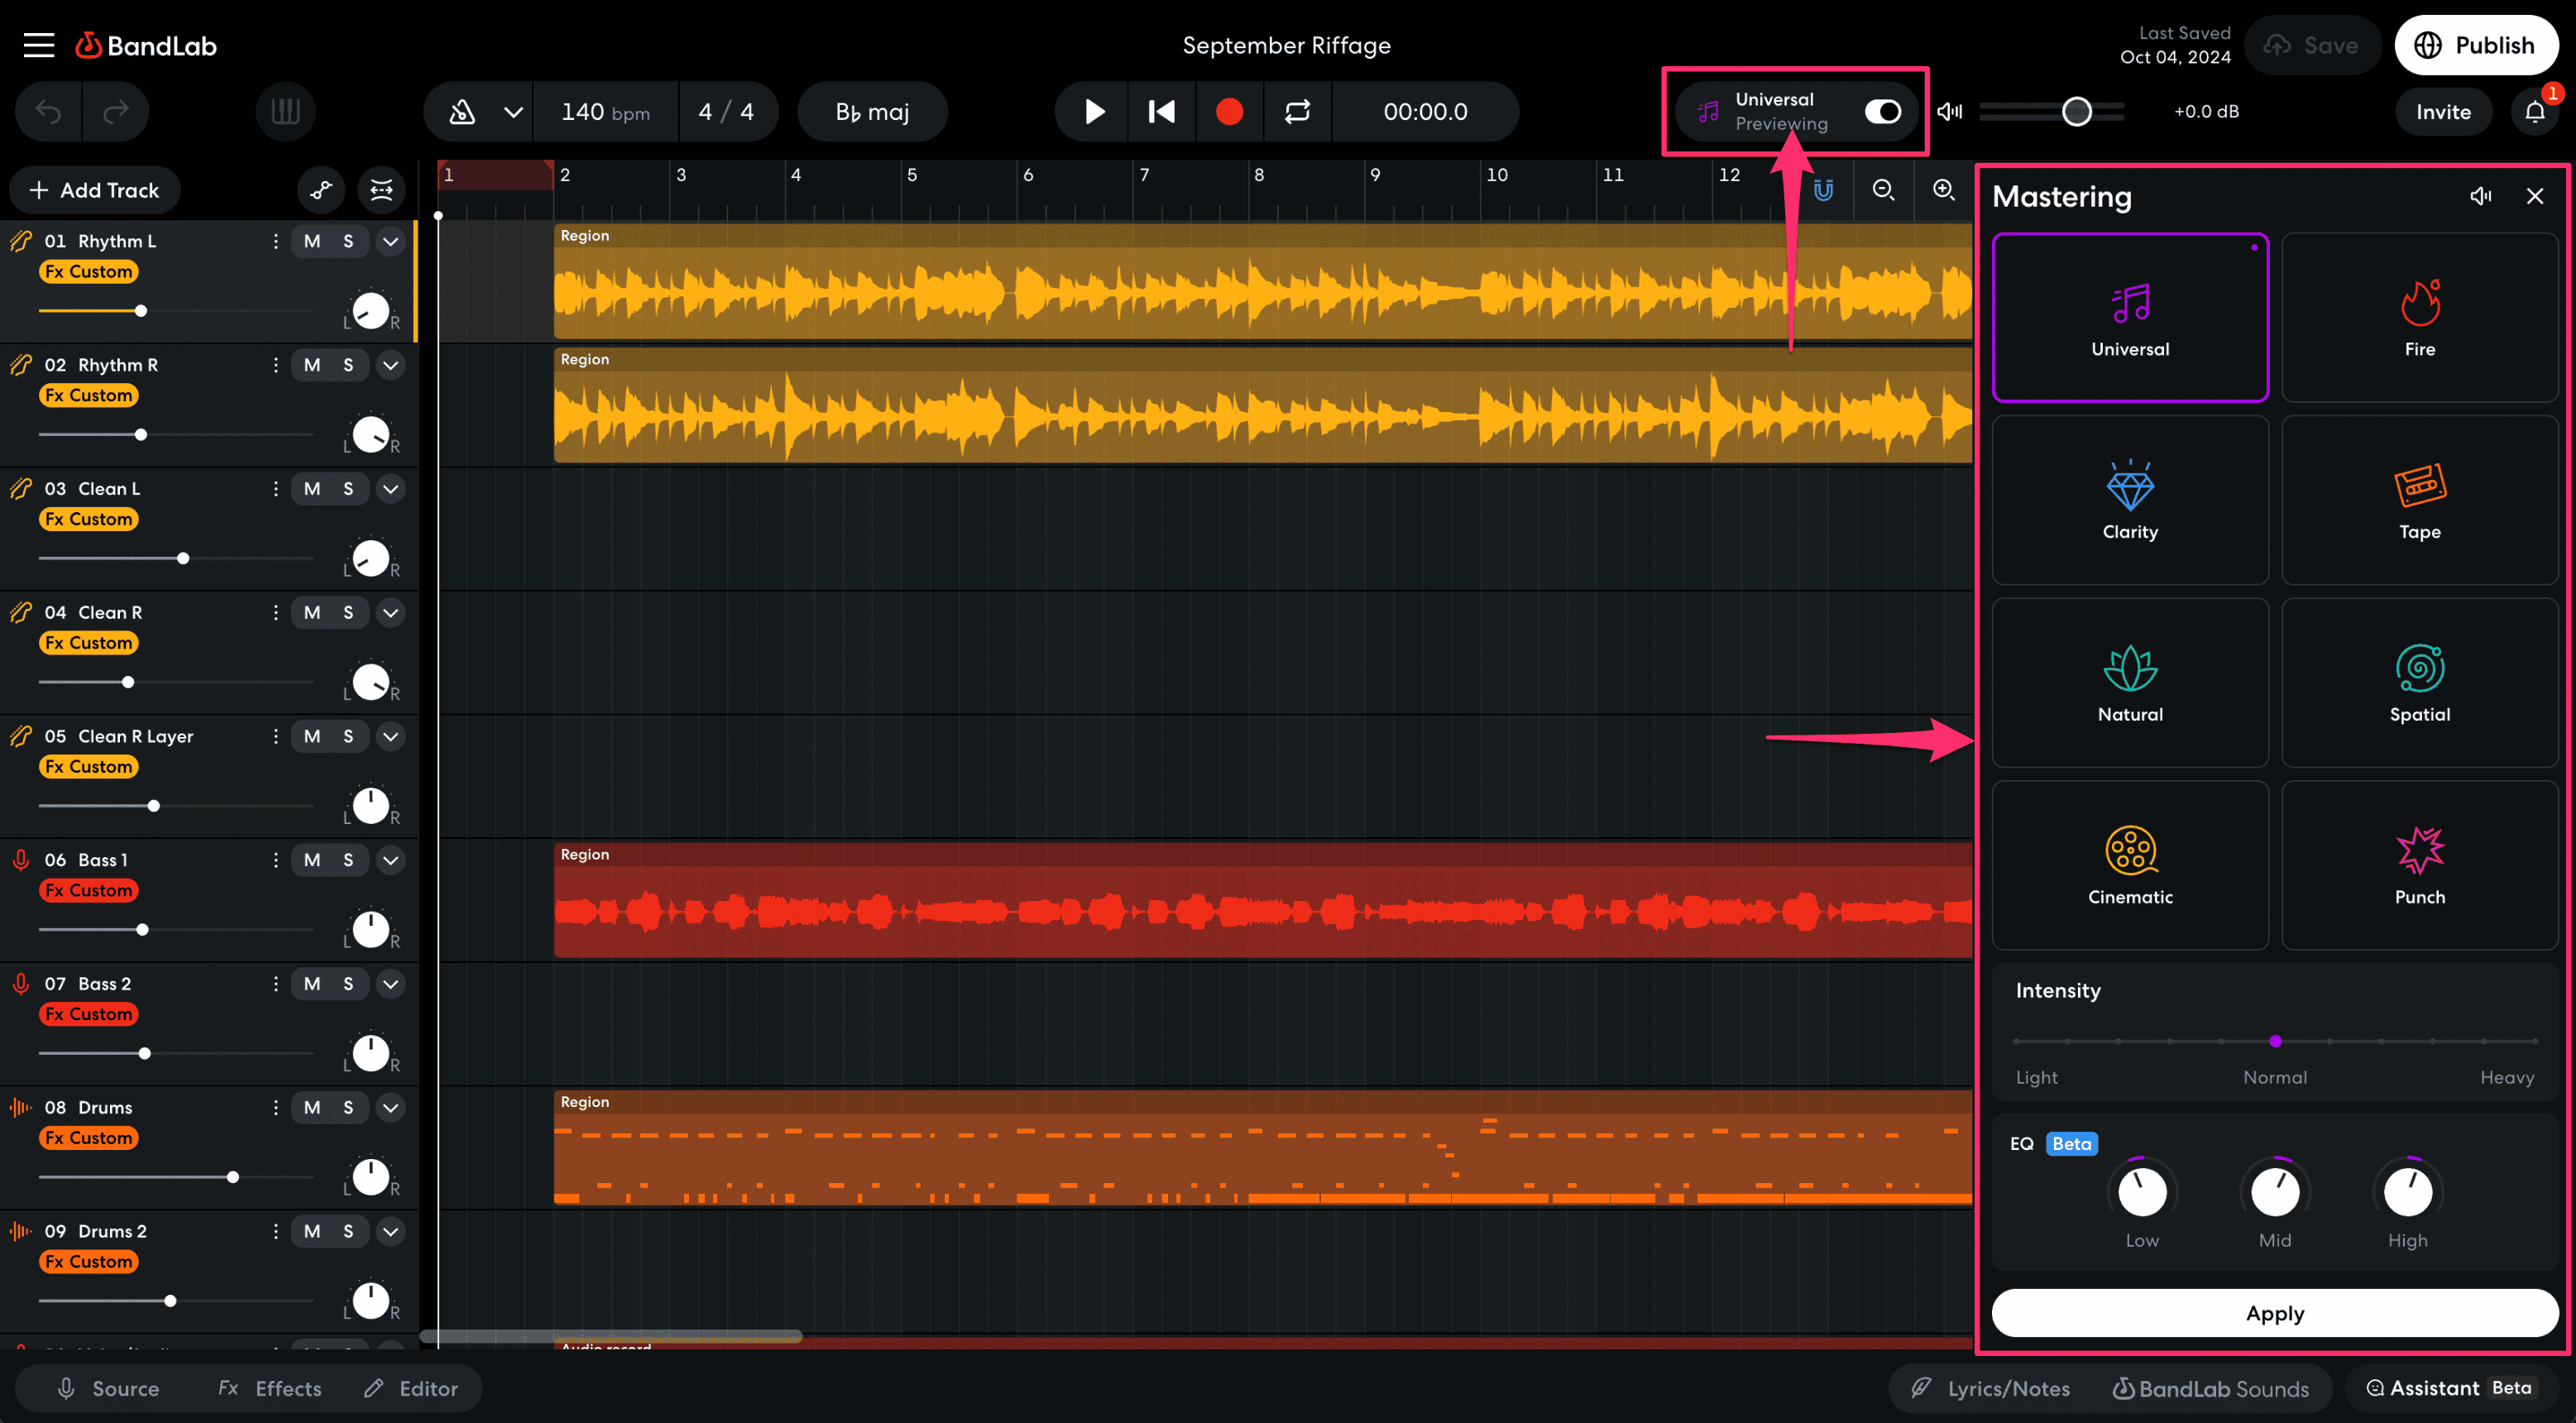Screen dimensions: 2576x1423
Task: Mute the Clean R Layer track
Action: 312,736
